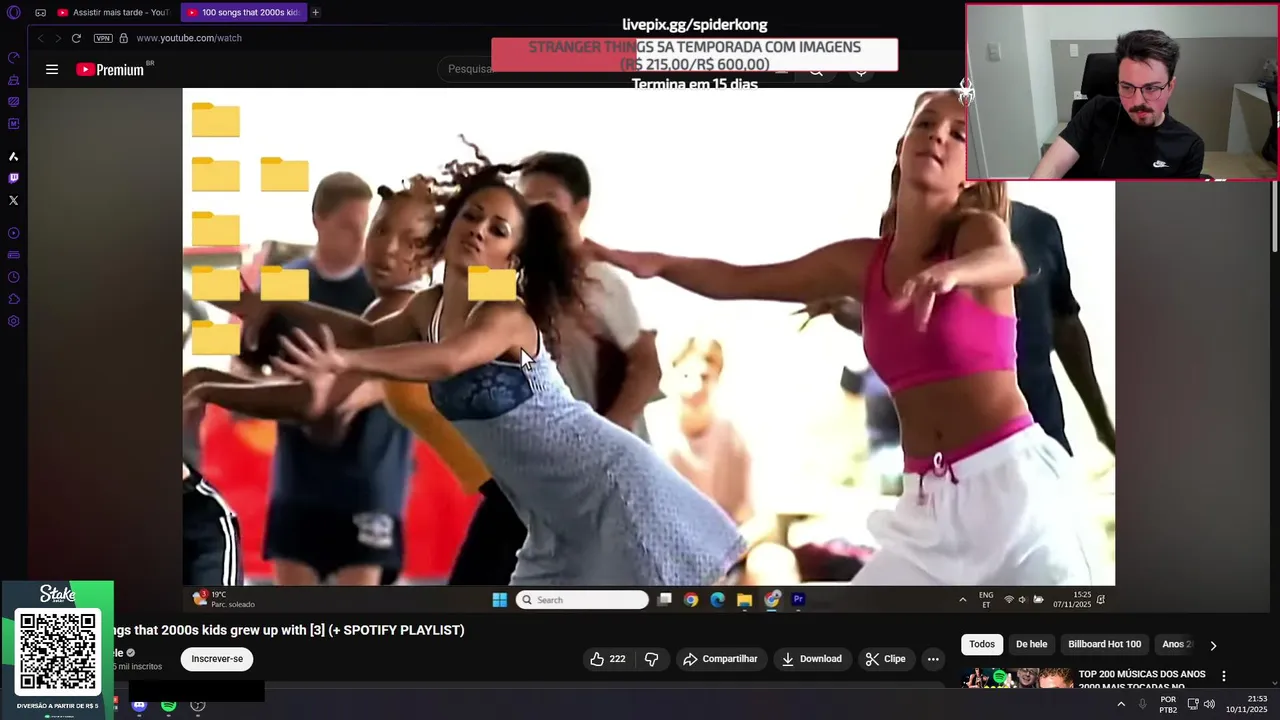Click the page vertical scrollbar
Viewport: 1280px width, 720px height.
(x=1275, y=215)
